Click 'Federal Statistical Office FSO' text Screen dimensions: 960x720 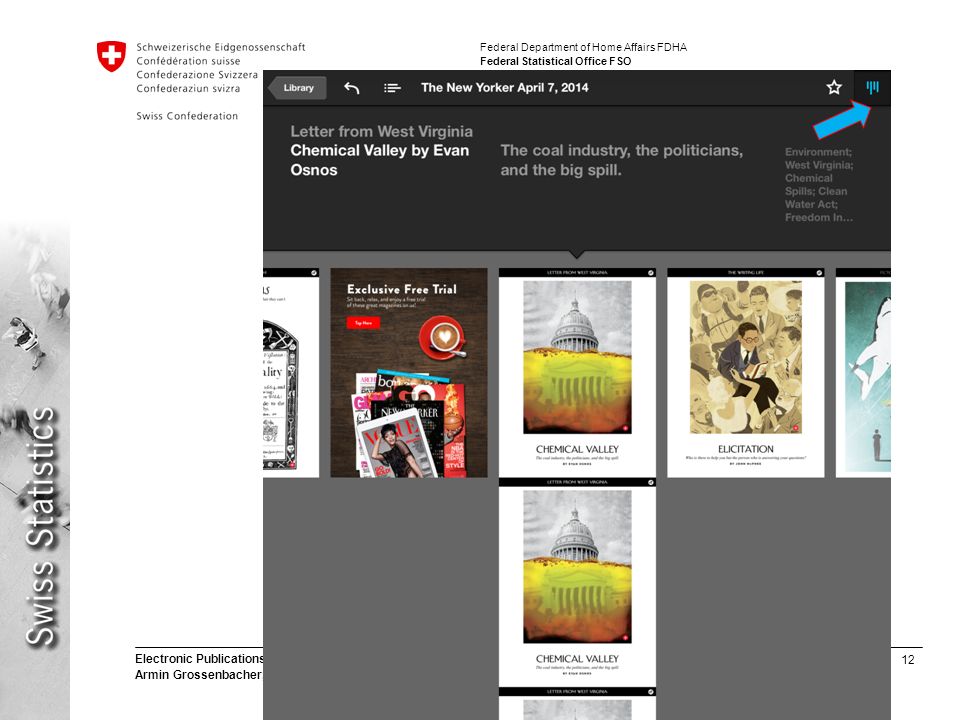point(555,61)
